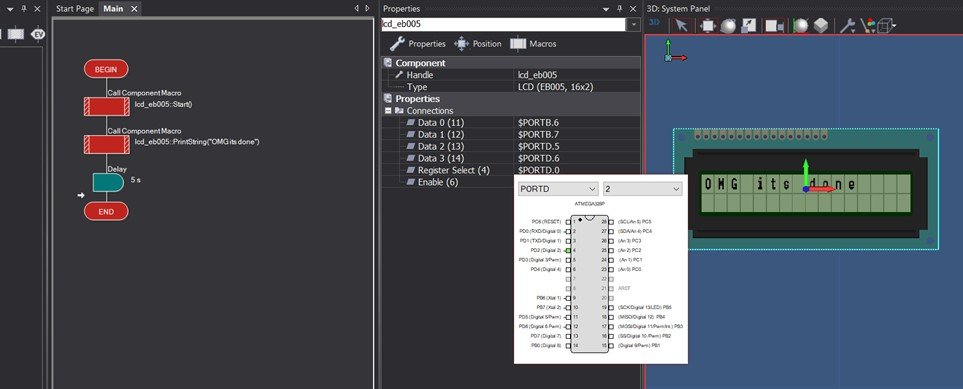Image resolution: width=963 pixels, height=389 pixels.
Task: Open the Macros sub-tab
Action: tap(533, 44)
